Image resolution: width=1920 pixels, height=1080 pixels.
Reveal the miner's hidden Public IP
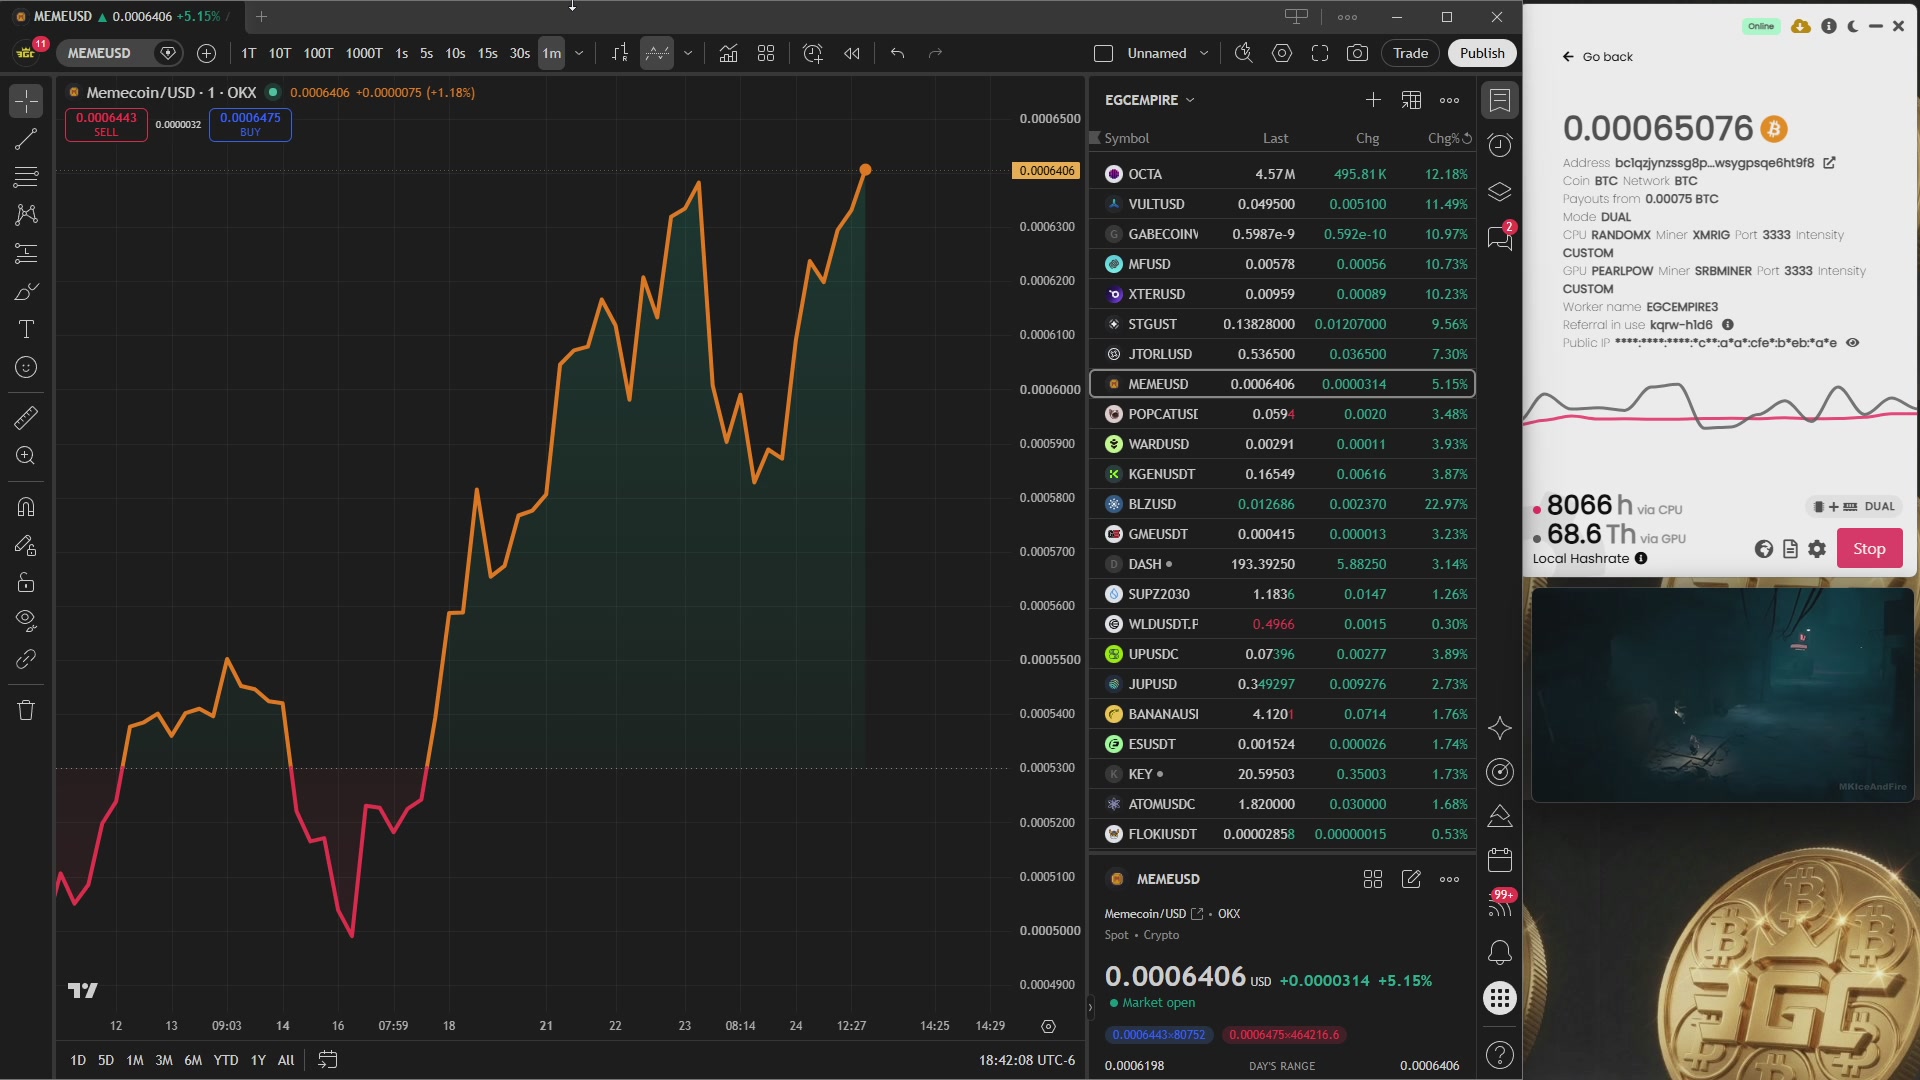[x=1852, y=343]
